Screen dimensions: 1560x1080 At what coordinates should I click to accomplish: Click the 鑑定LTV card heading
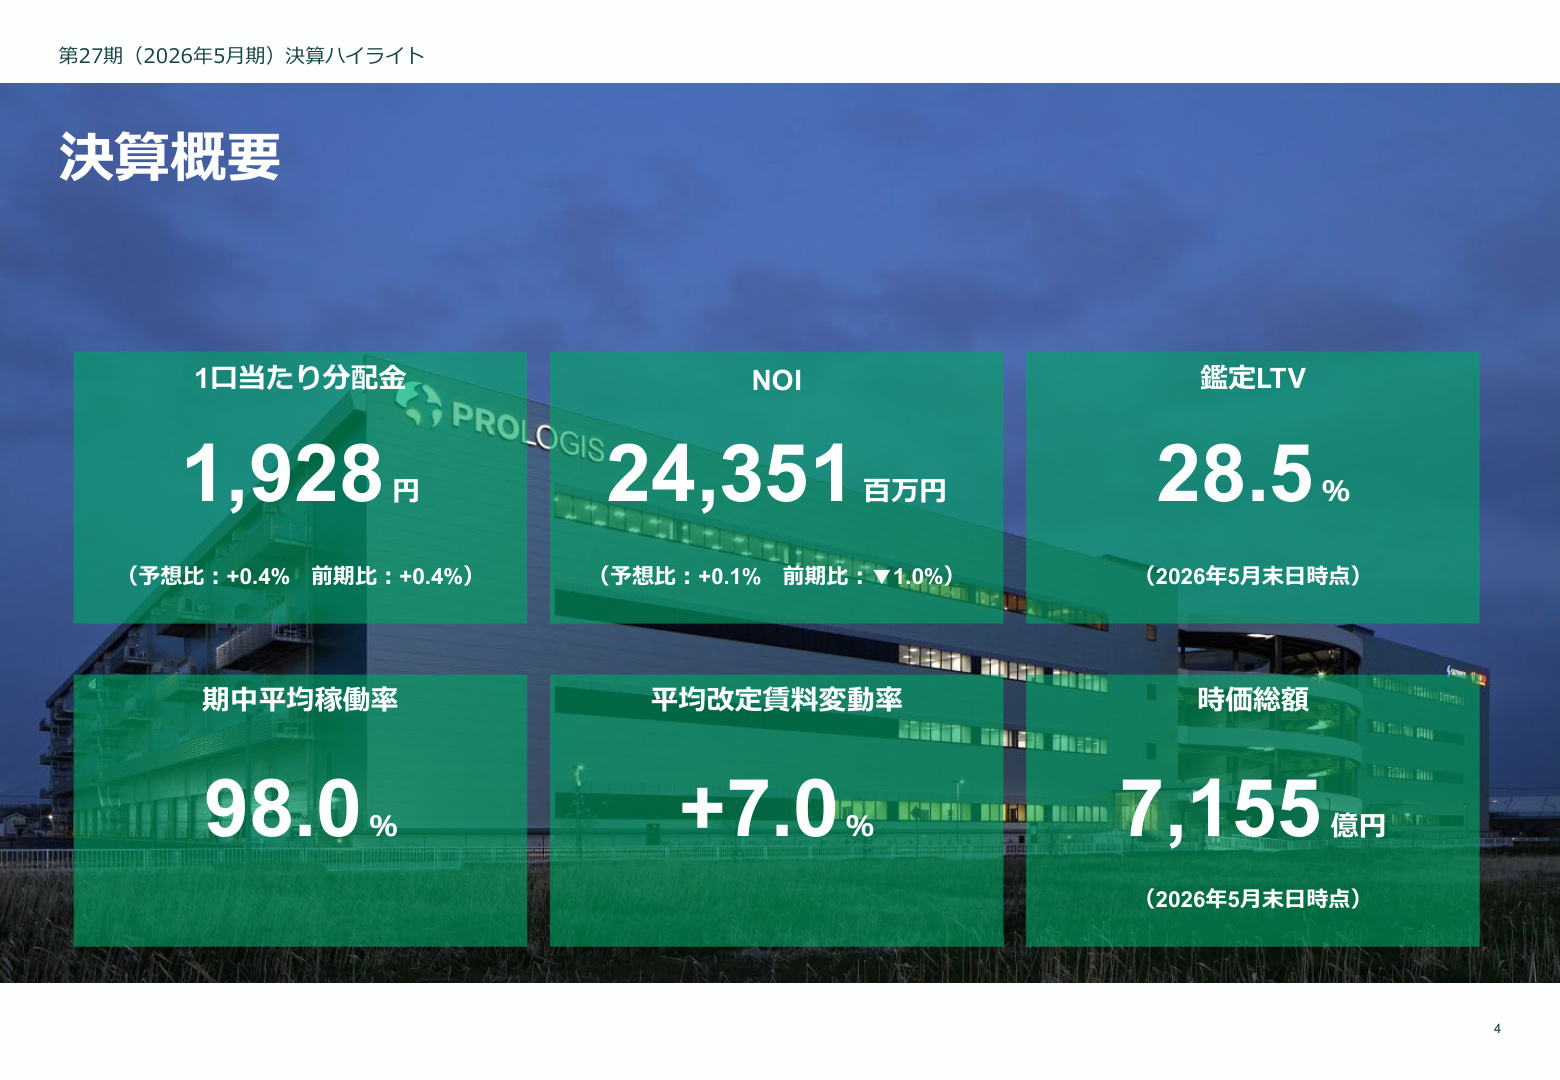coord(1253,378)
